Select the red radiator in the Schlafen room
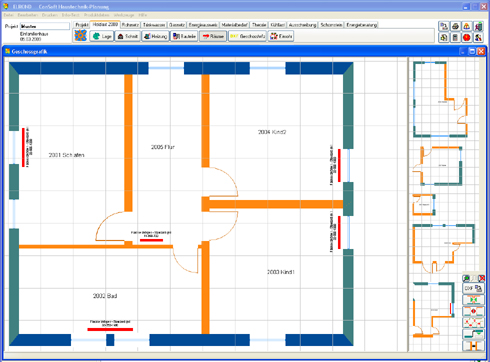Screen dimensions: 490x362 click(x=23, y=147)
